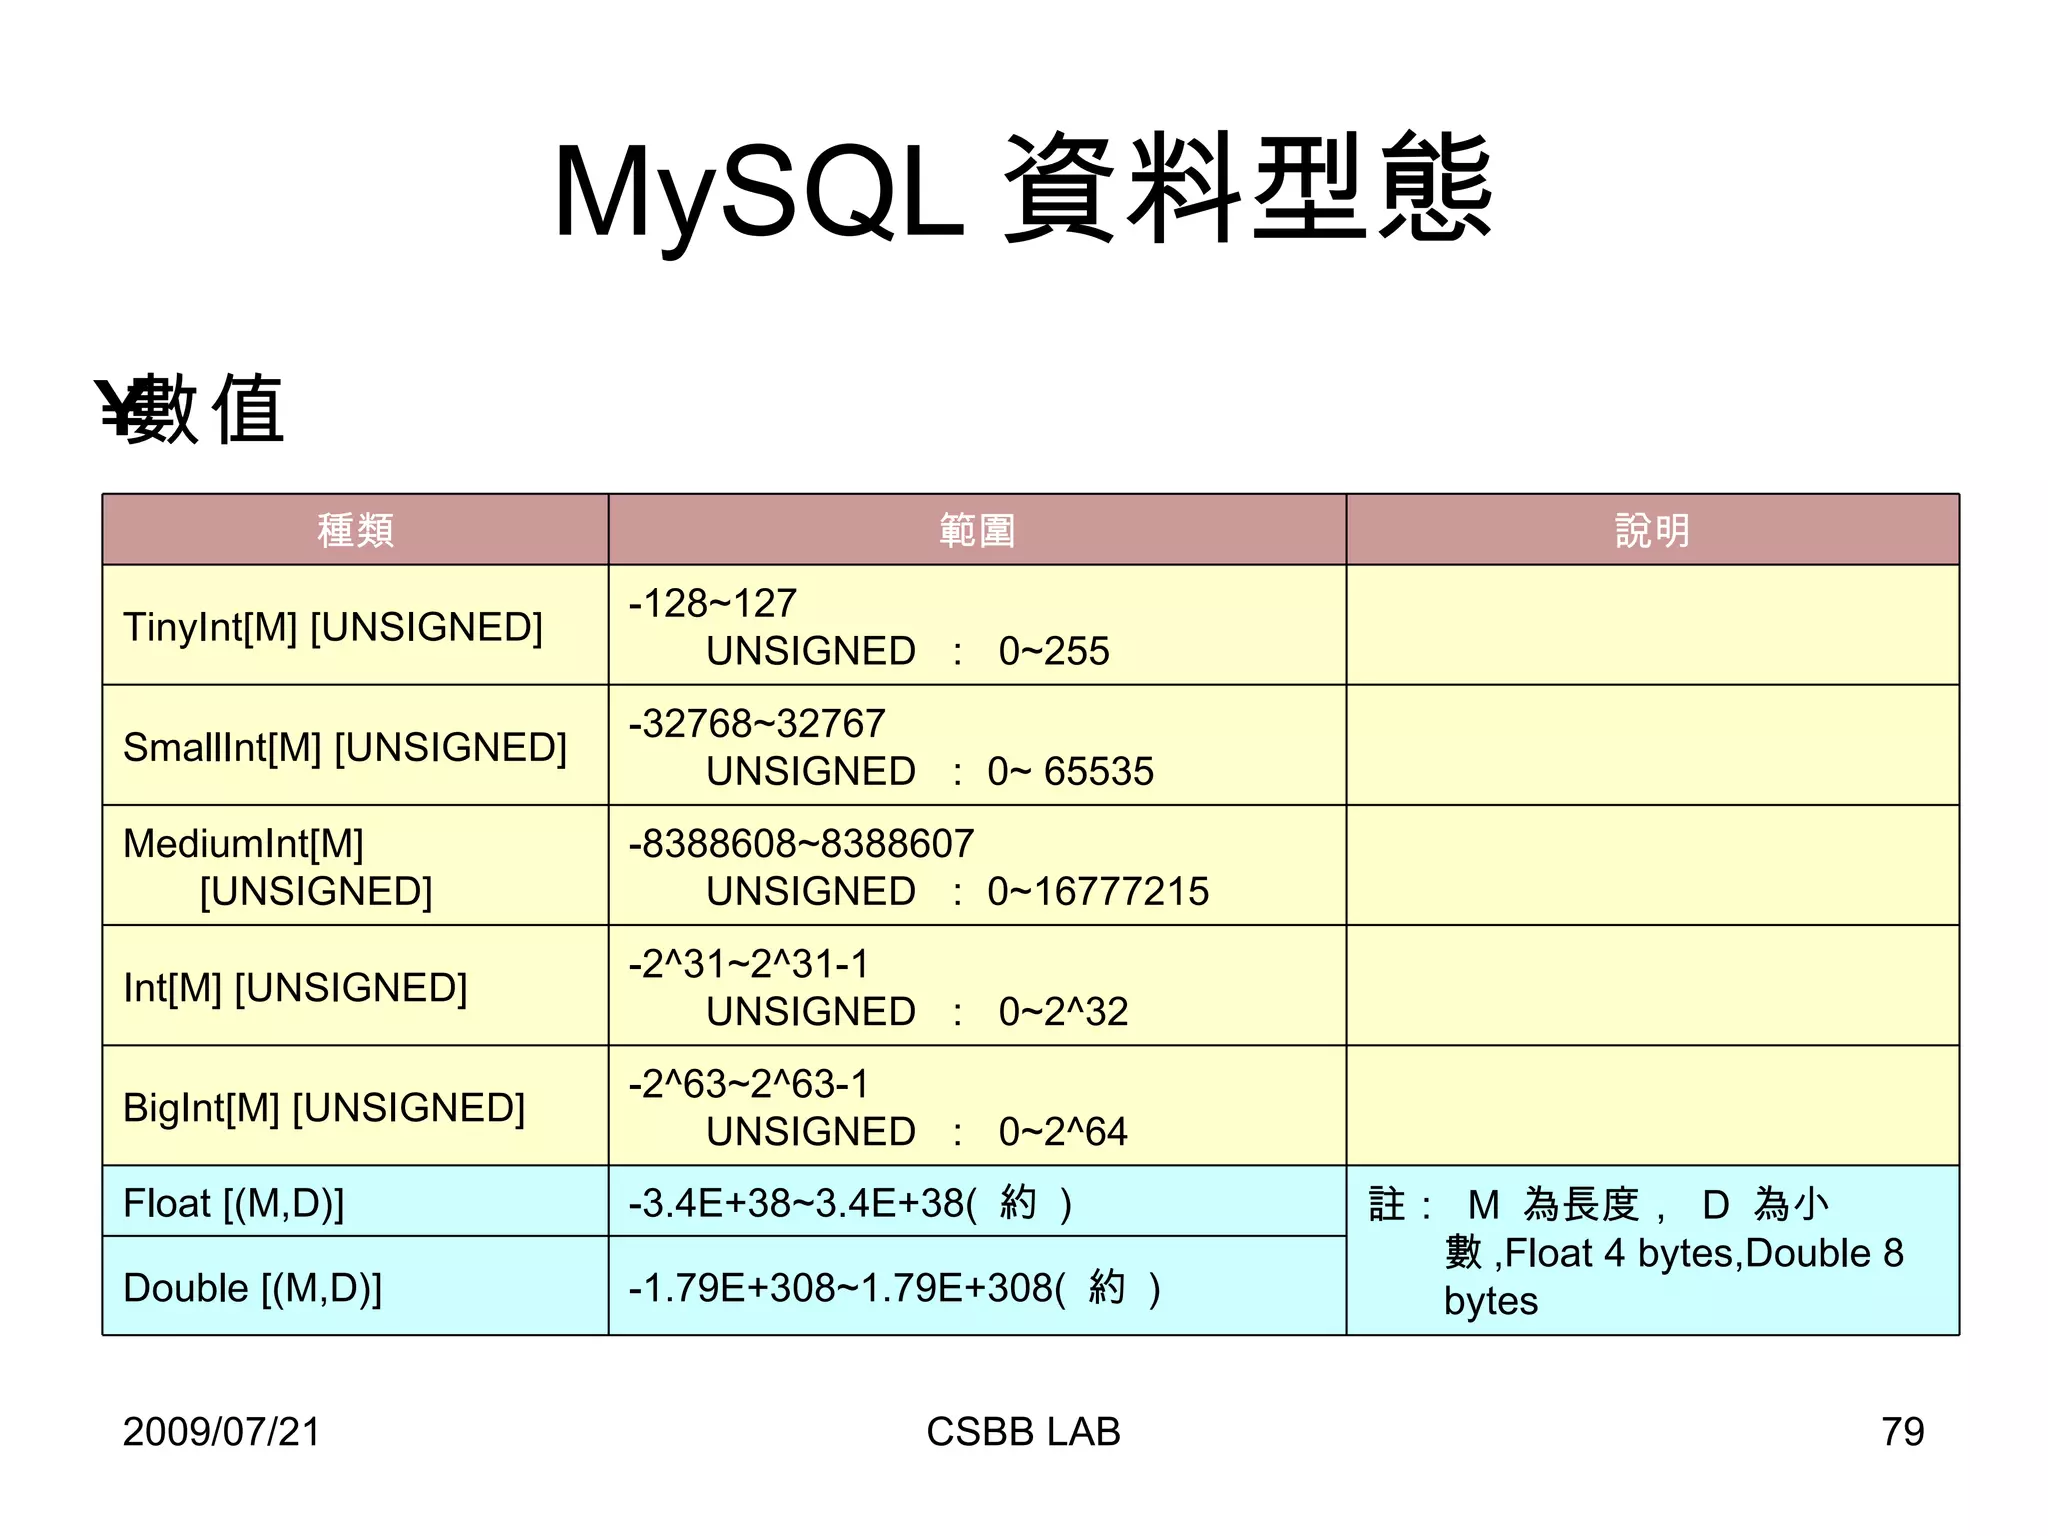
Task: Click the '-1.79E+308~1.79E+308' range cell
Action: 977,1287
